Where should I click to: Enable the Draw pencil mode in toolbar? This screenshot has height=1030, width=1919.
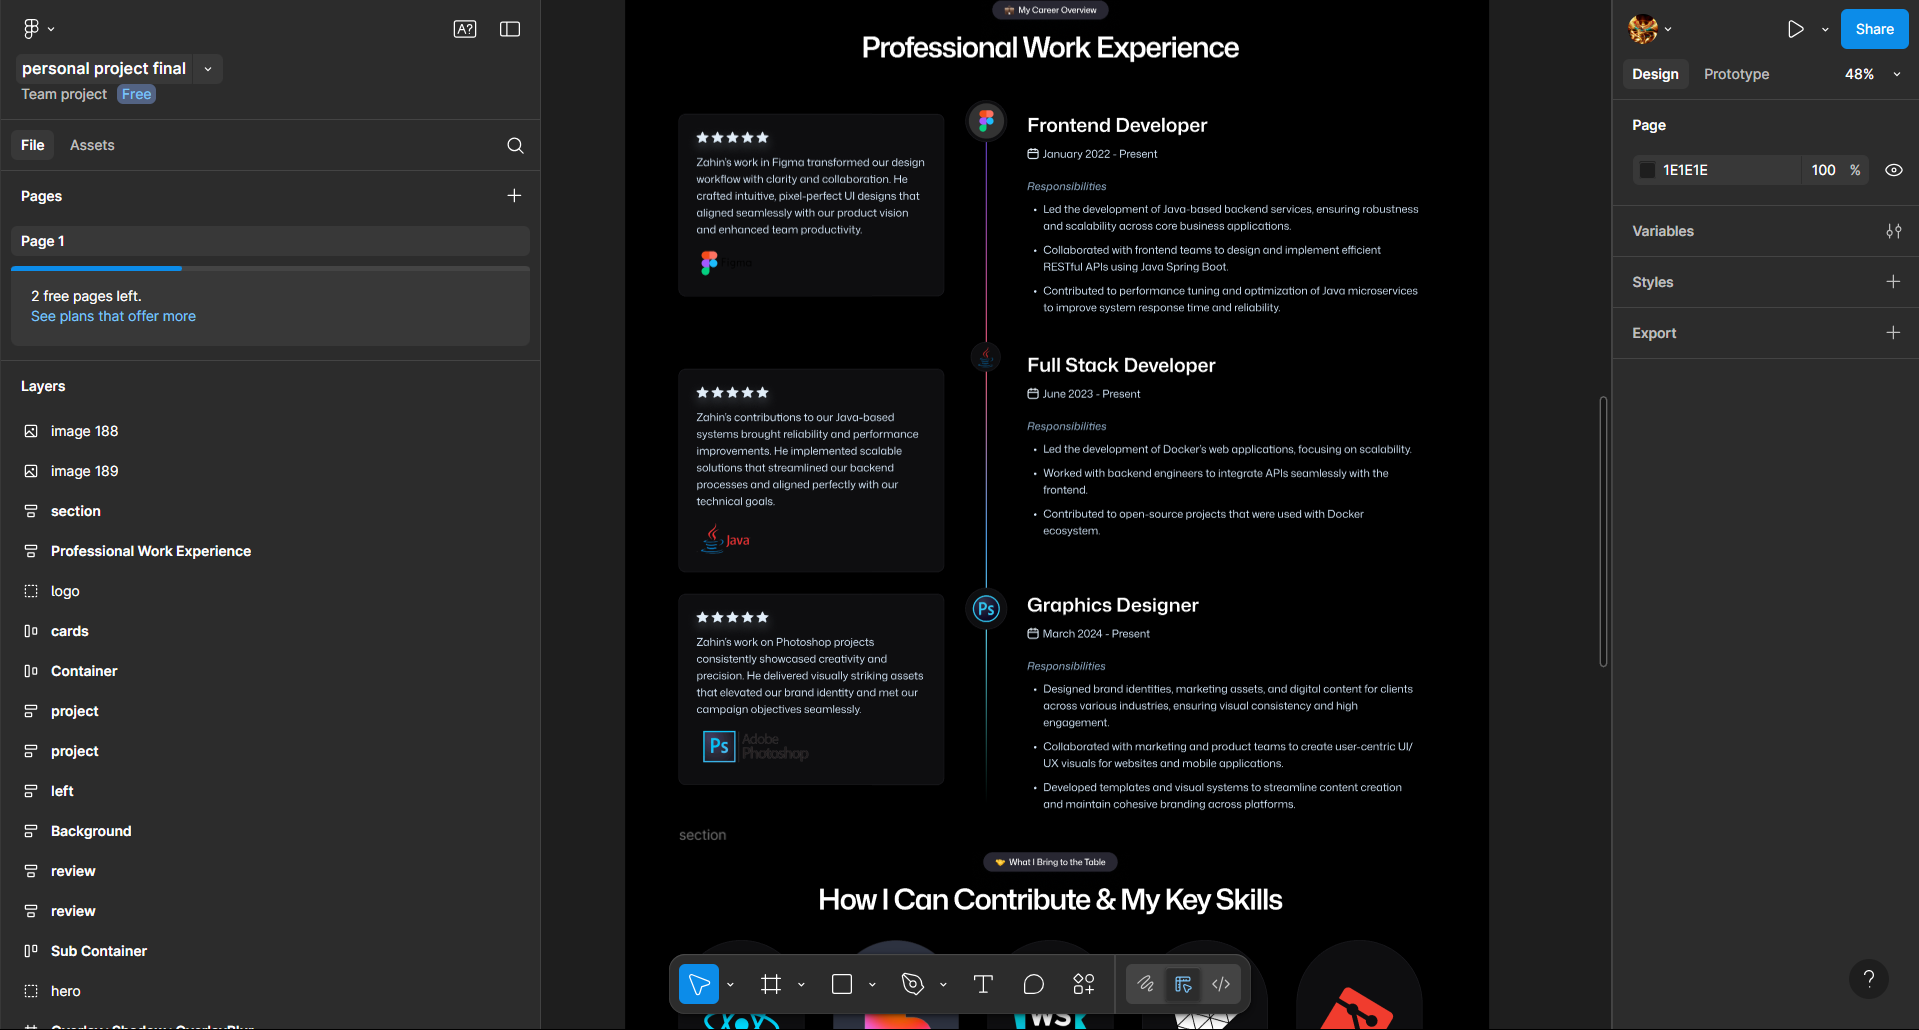(1146, 984)
